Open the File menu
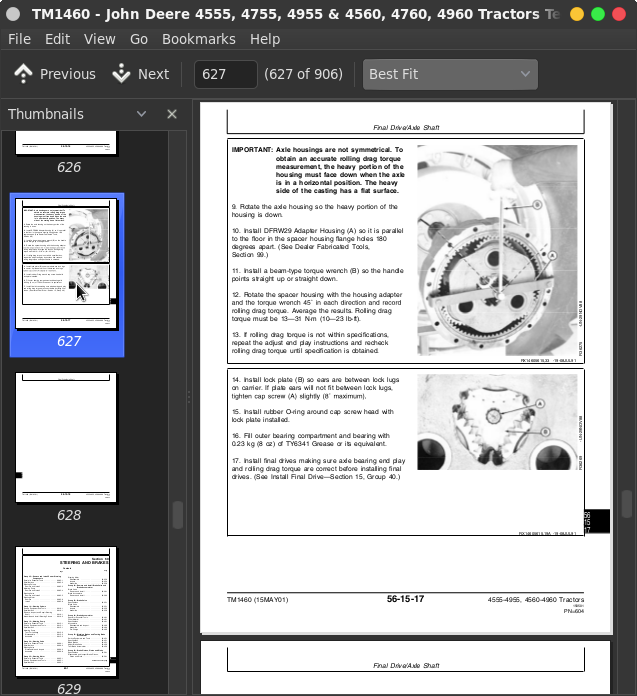The width and height of the screenshot is (637, 696). coord(19,39)
